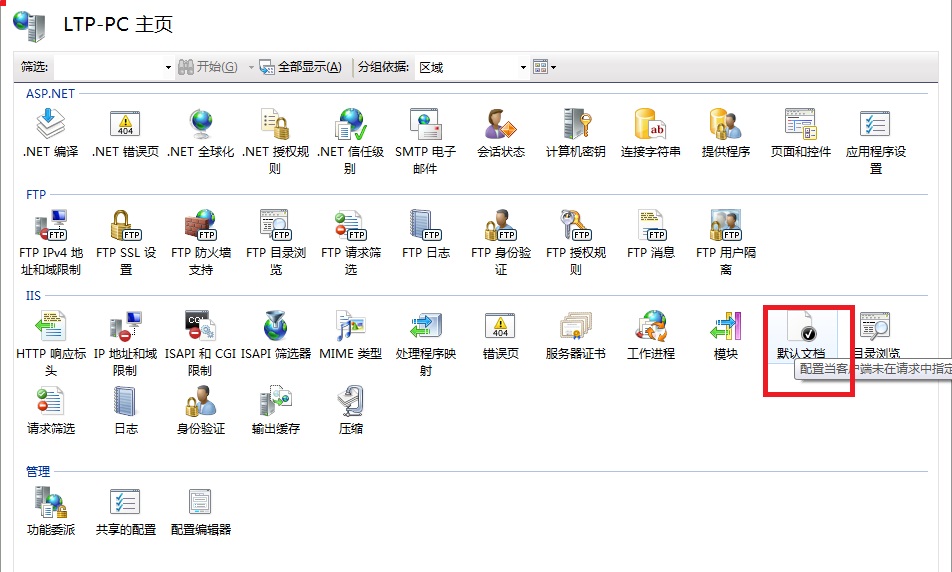Open the view mode dropdown button
This screenshot has width=952, height=572.
(545, 67)
